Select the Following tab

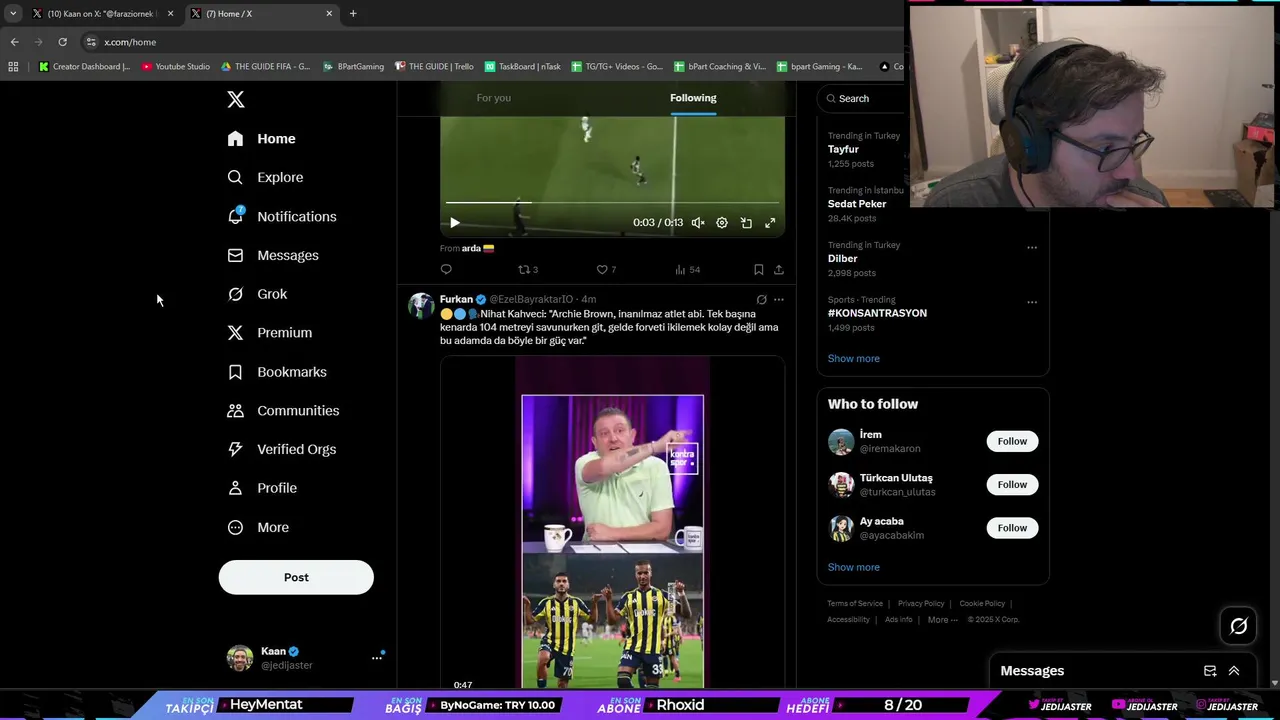[x=693, y=98]
